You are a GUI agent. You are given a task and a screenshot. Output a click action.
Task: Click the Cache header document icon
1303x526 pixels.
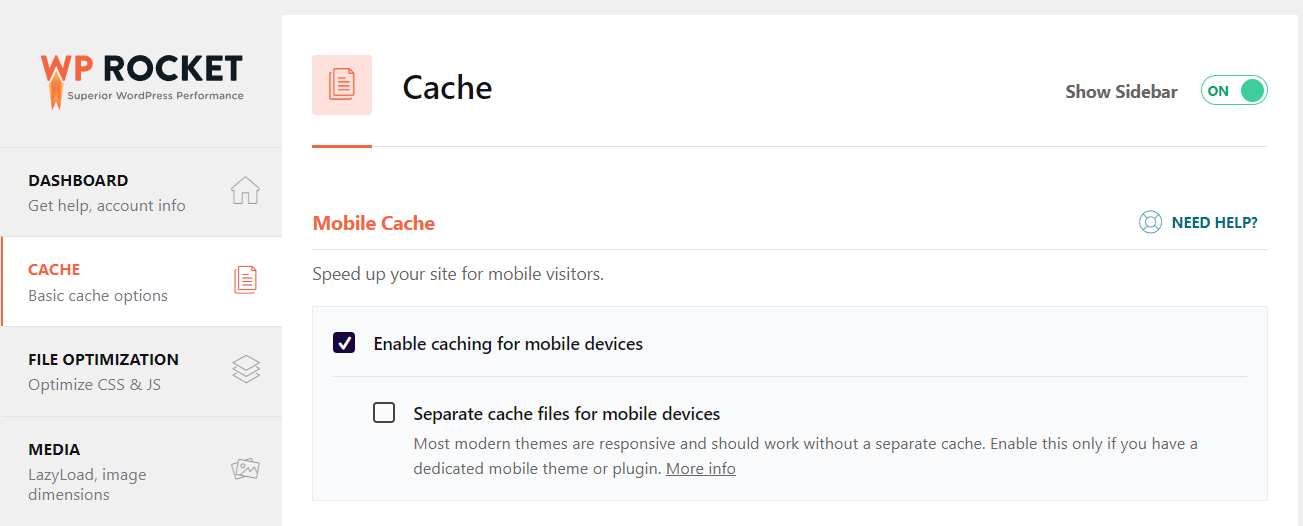point(342,85)
